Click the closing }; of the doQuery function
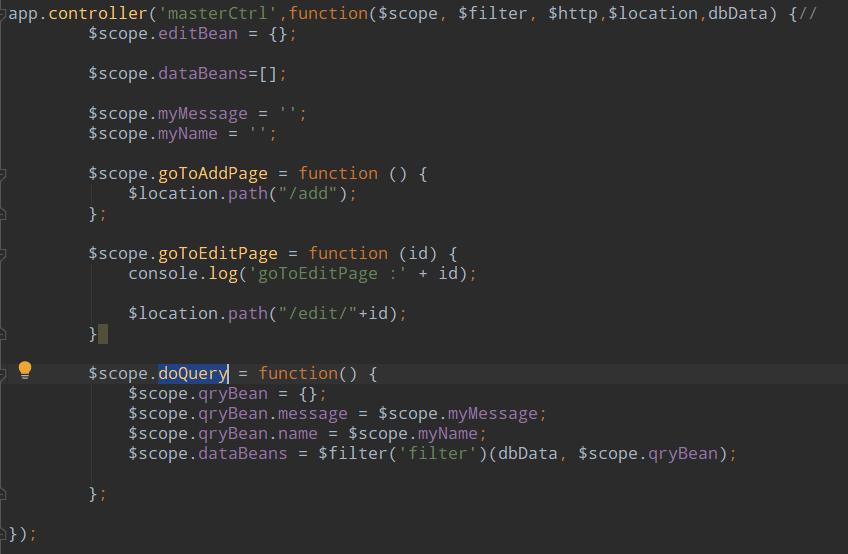Image resolution: width=848 pixels, height=554 pixels. pyautogui.click(x=97, y=494)
